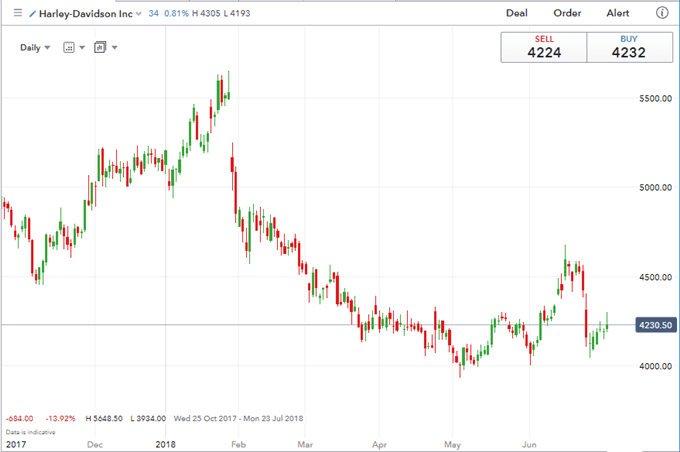Image resolution: width=680 pixels, height=452 pixels.
Task: Click the H 4305 daily high in header
Action: 206,13
